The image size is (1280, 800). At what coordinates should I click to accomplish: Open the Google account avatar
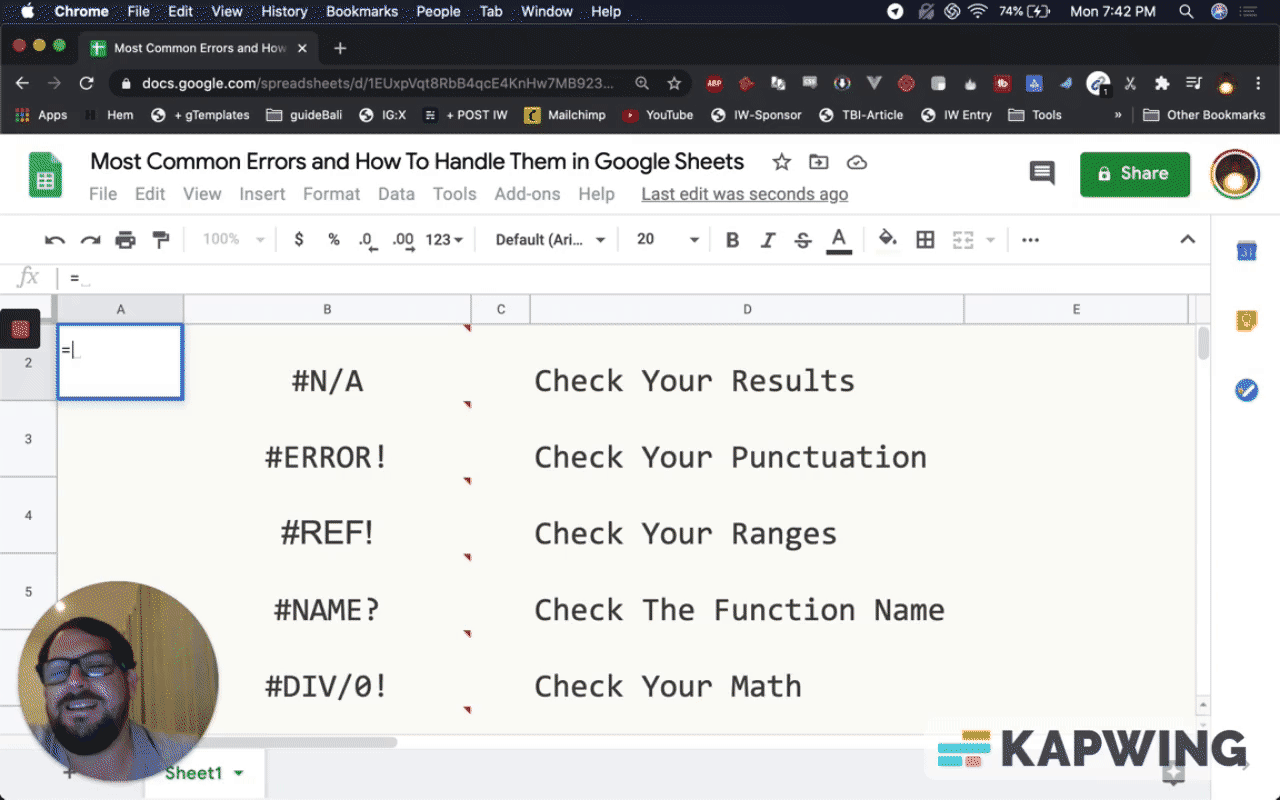1234,174
